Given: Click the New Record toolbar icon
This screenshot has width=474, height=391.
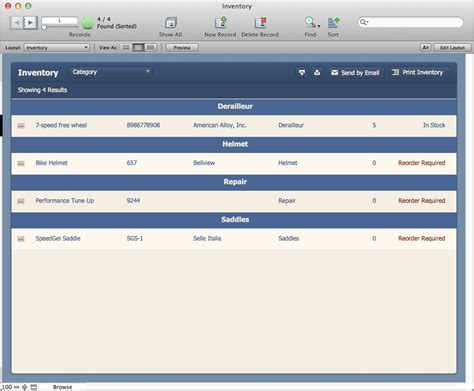Looking at the screenshot, I should tap(220, 23).
